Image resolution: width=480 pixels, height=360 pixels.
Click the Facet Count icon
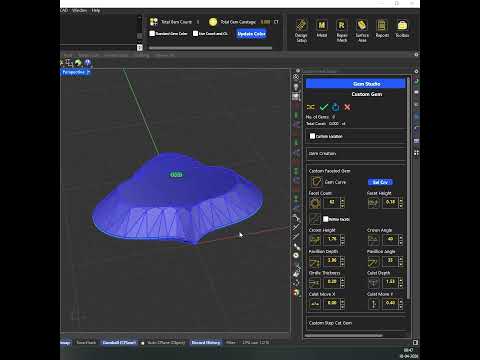(315, 203)
